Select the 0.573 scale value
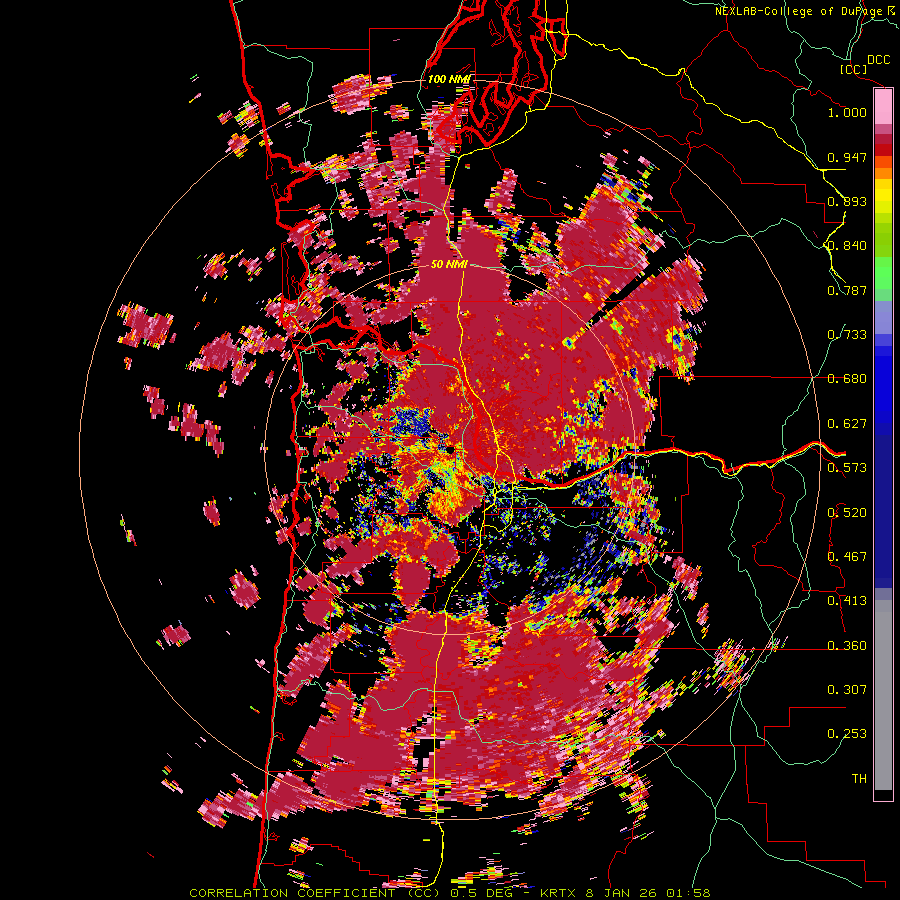The height and width of the screenshot is (900, 900). pos(847,468)
